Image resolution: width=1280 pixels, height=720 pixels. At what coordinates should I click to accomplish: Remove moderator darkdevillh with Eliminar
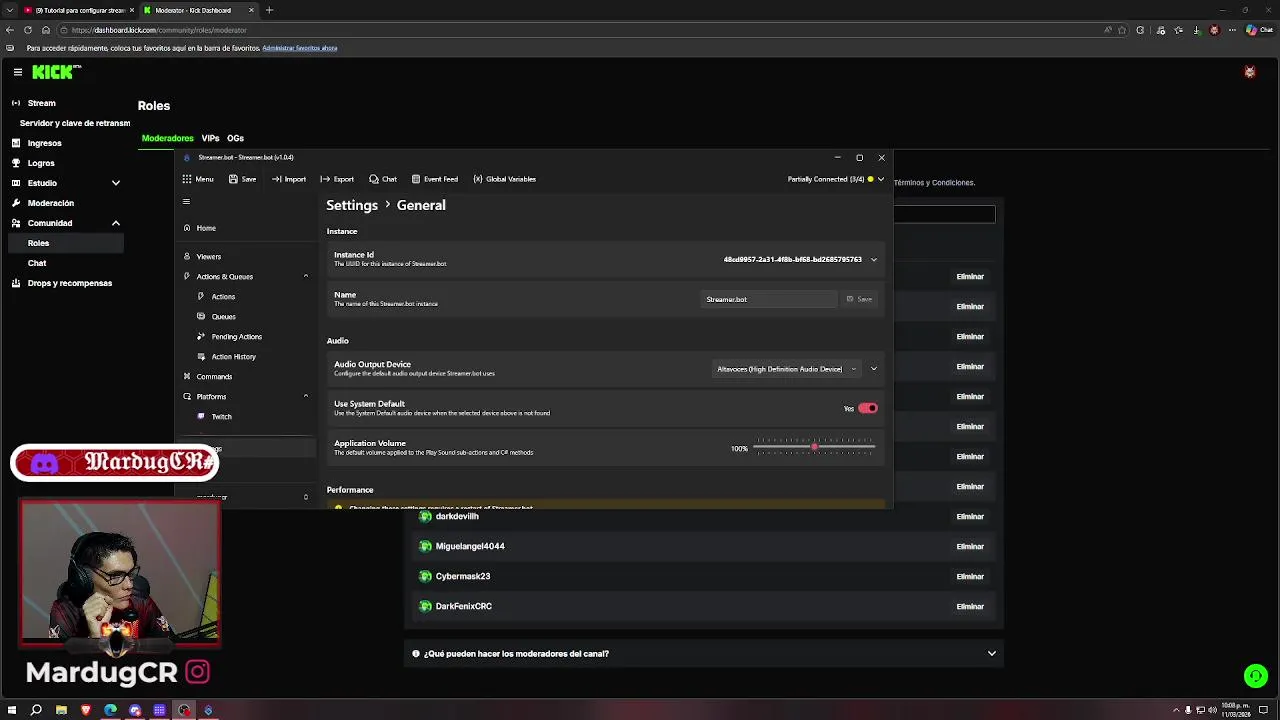point(970,516)
